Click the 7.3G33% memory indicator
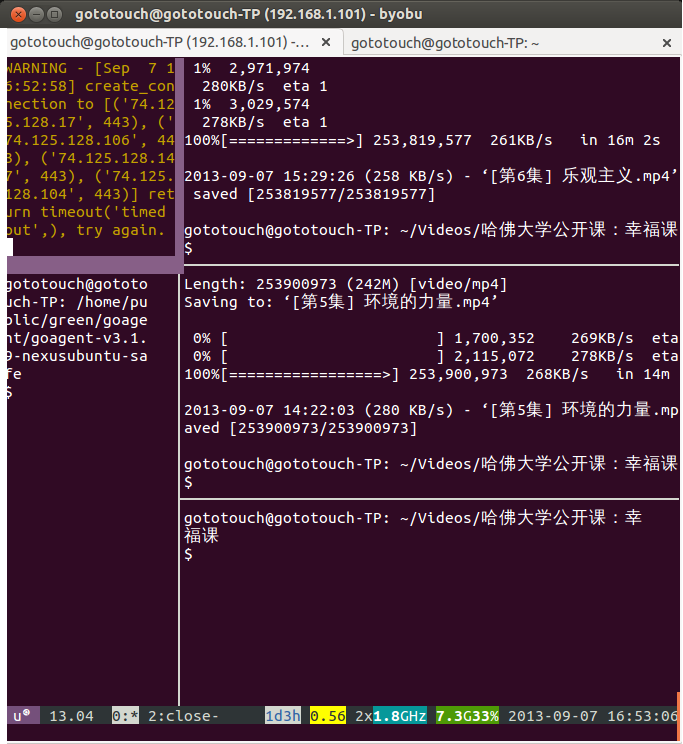The width and height of the screenshot is (683, 744). pos(467,716)
